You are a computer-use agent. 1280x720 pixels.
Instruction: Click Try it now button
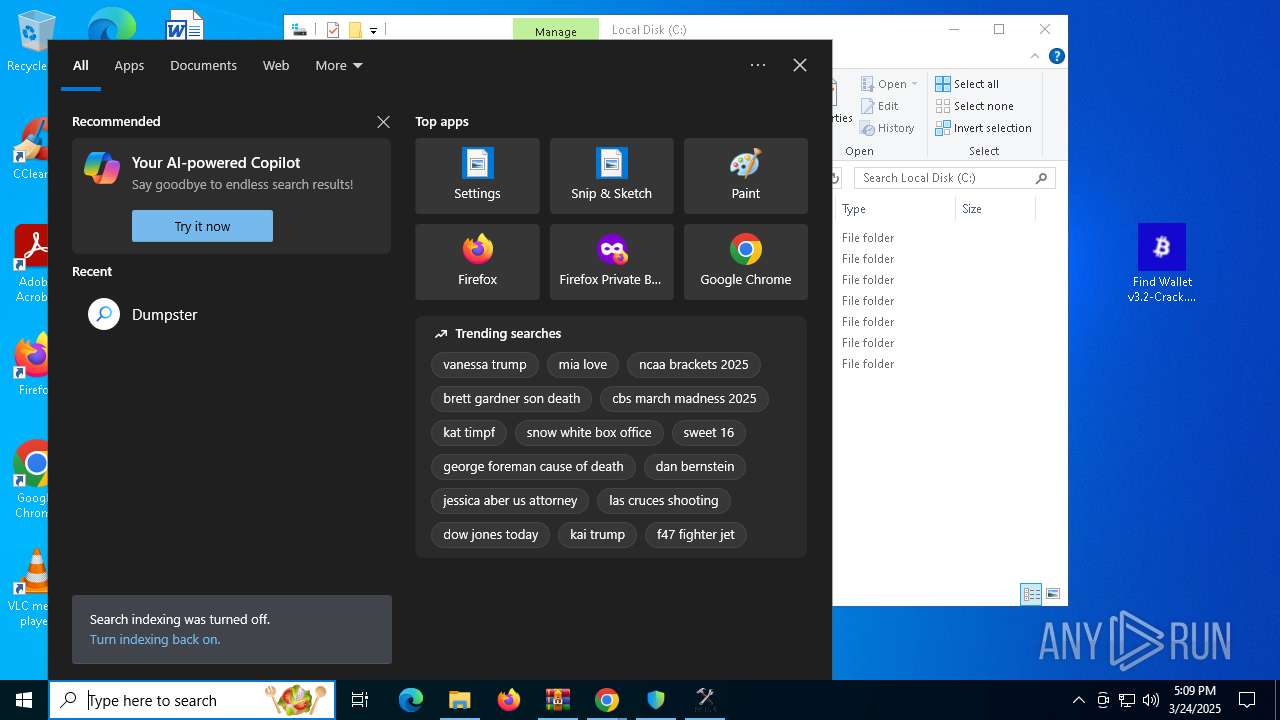click(x=202, y=226)
